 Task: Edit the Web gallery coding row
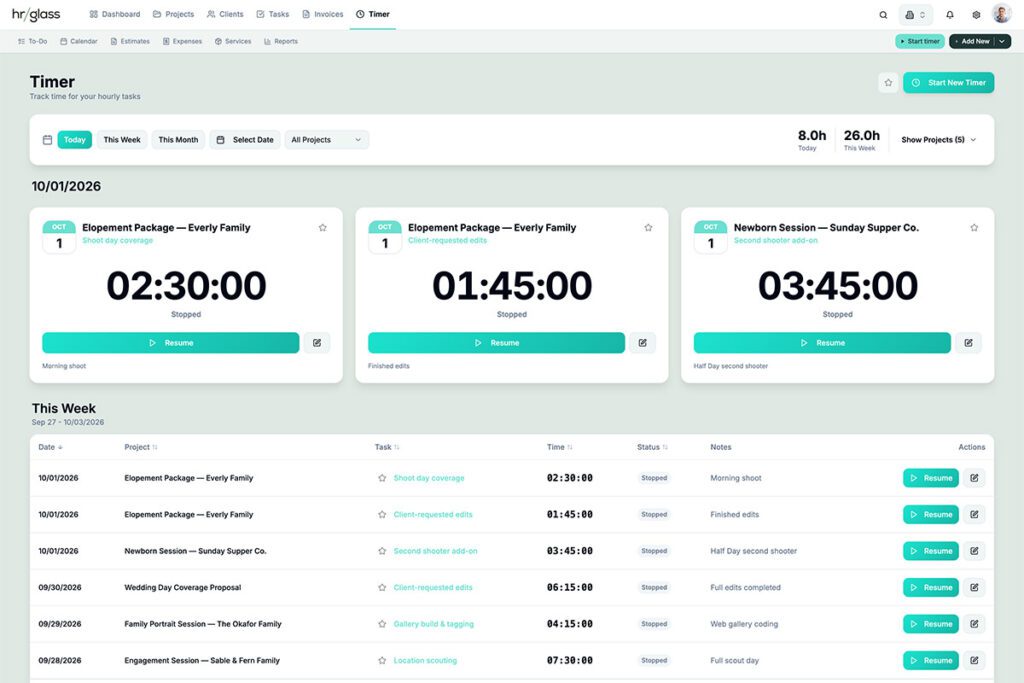tap(974, 624)
